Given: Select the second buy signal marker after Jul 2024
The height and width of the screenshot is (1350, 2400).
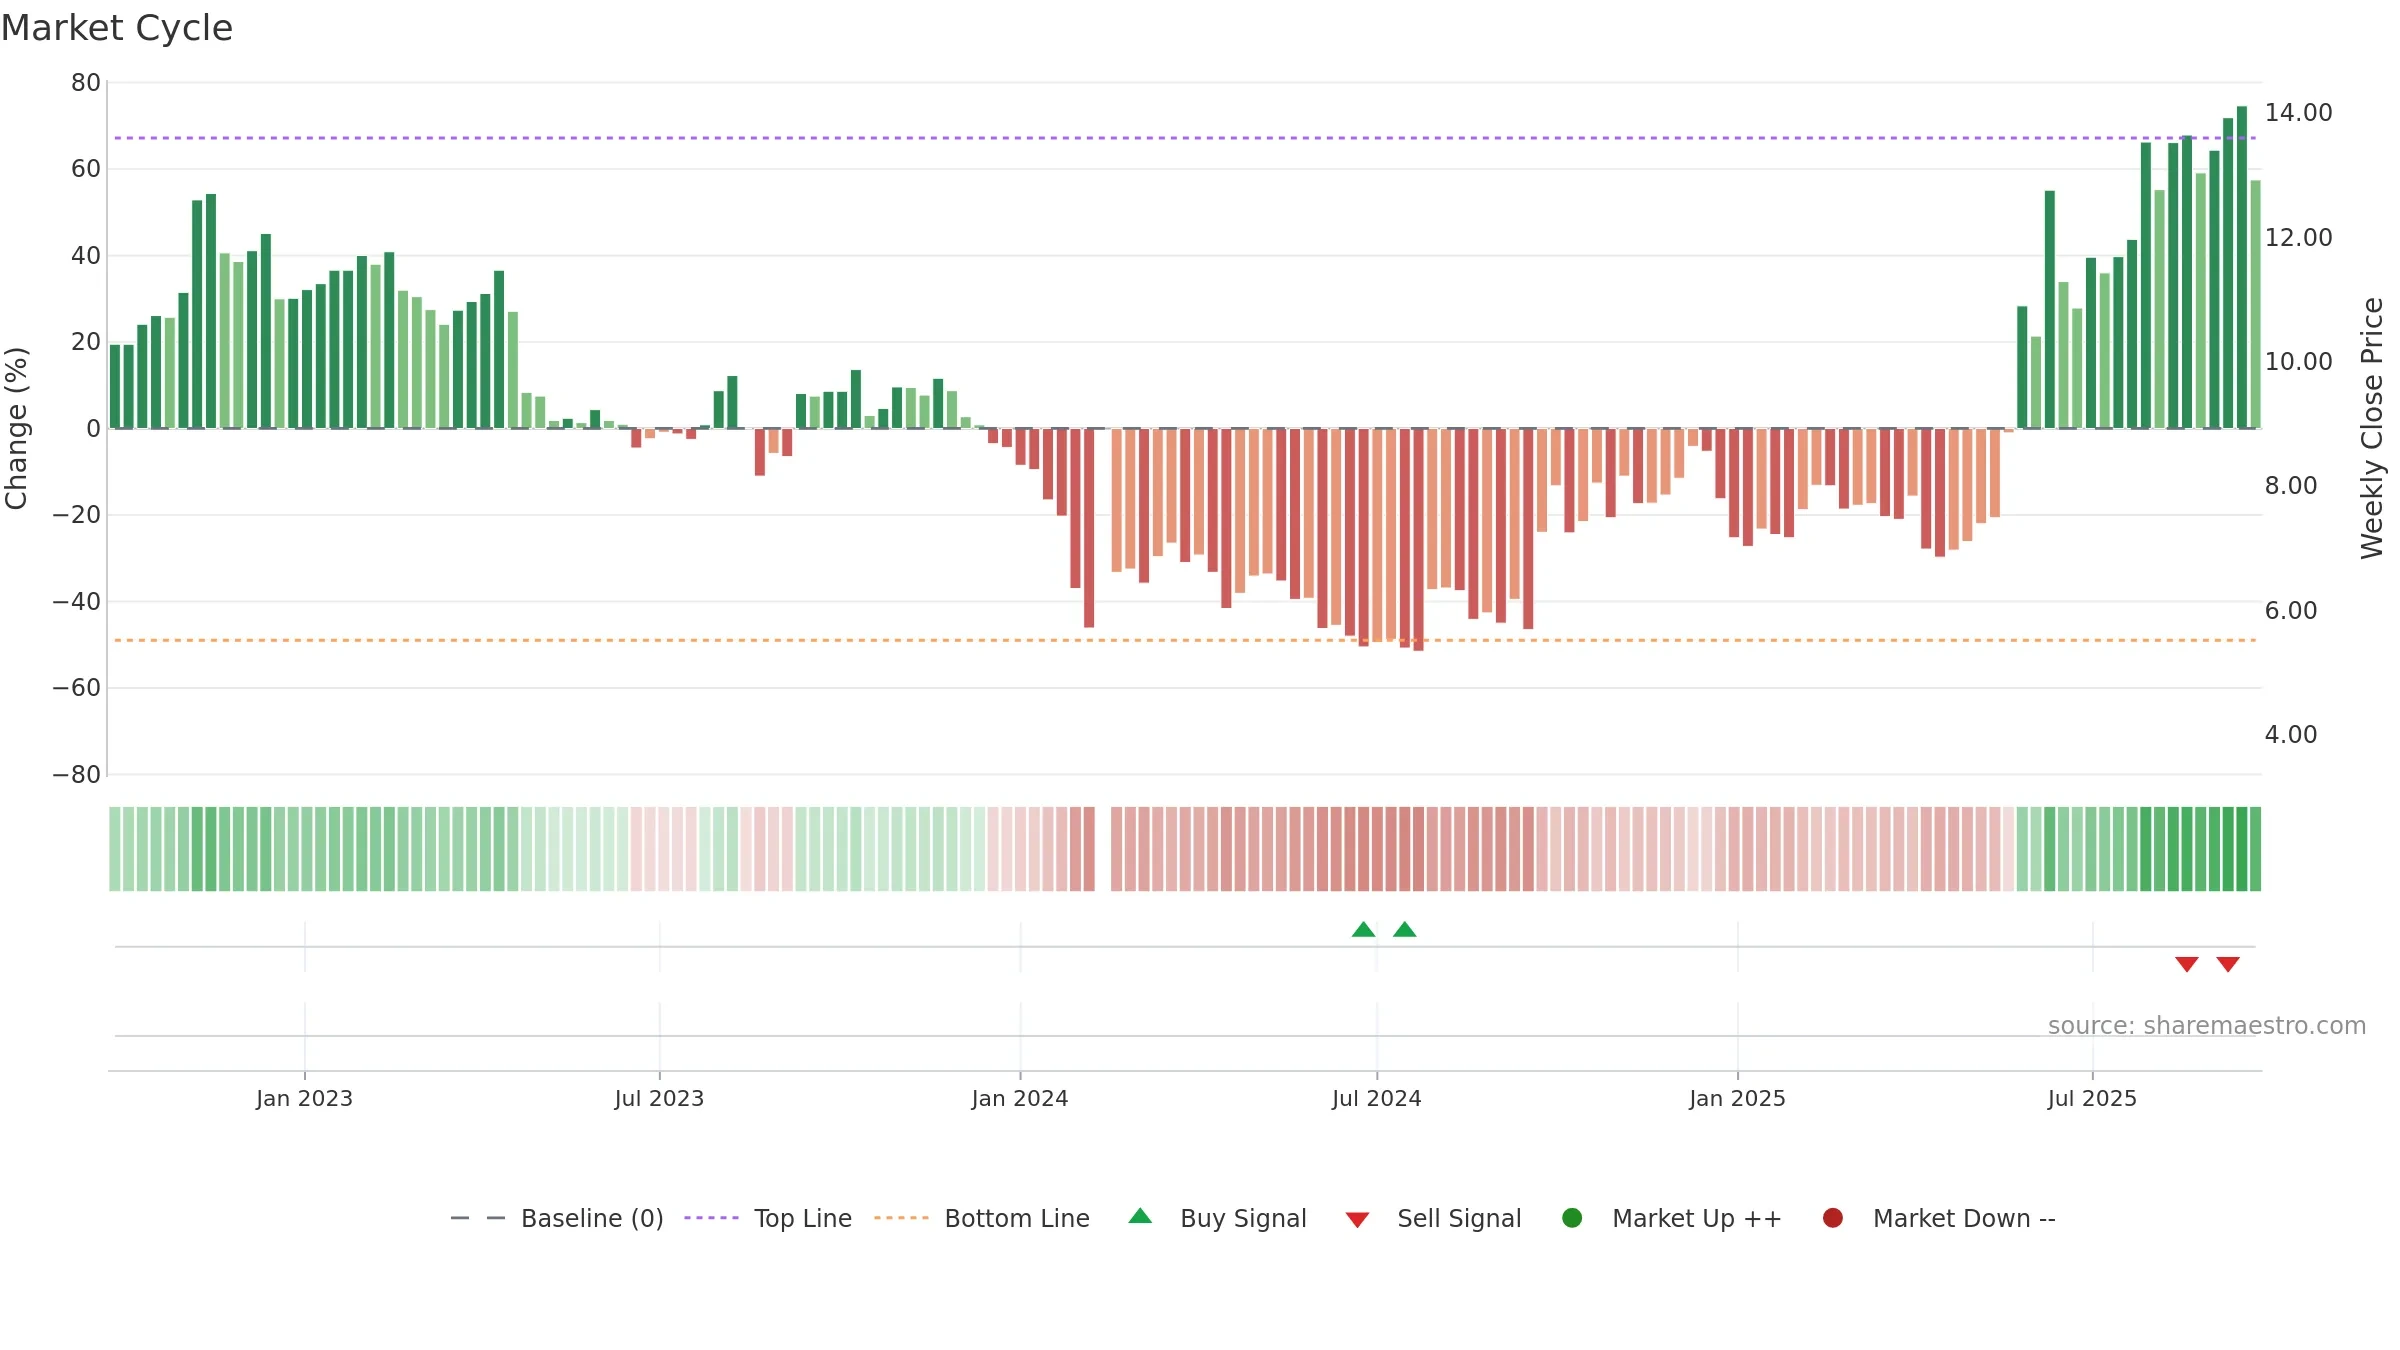Looking at the screenshot, I should click(1405, 930).
